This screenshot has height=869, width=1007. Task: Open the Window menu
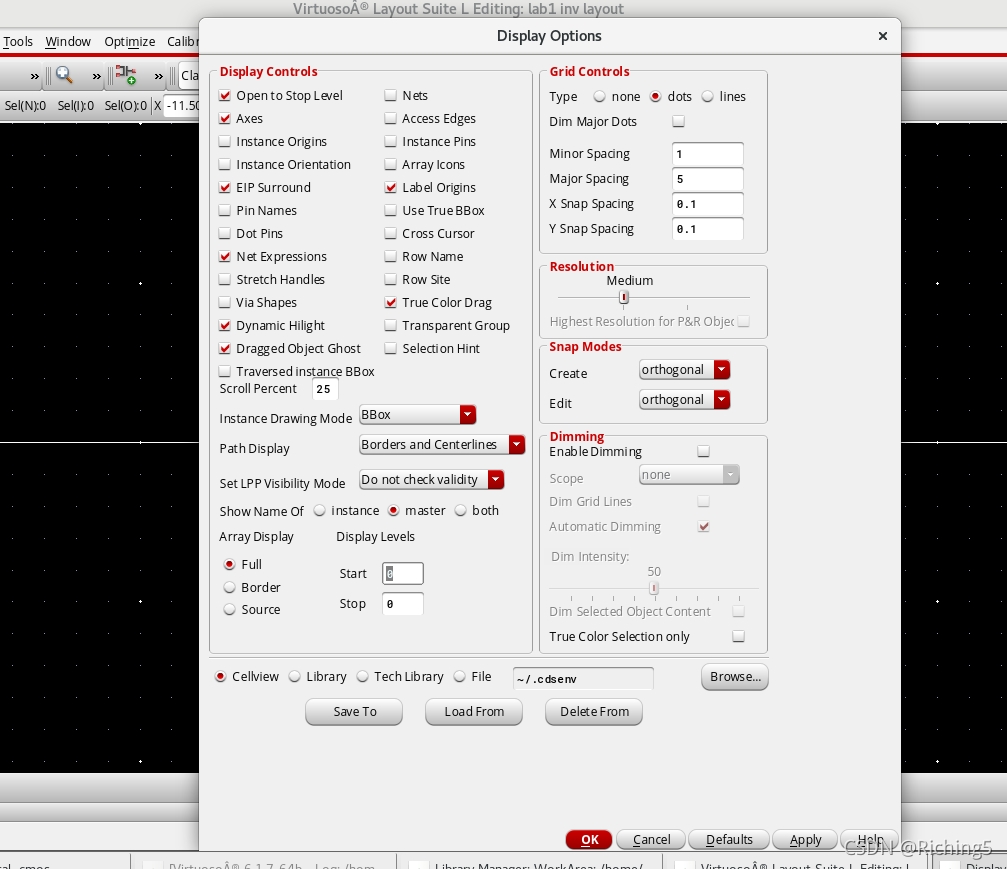point(68,42)
